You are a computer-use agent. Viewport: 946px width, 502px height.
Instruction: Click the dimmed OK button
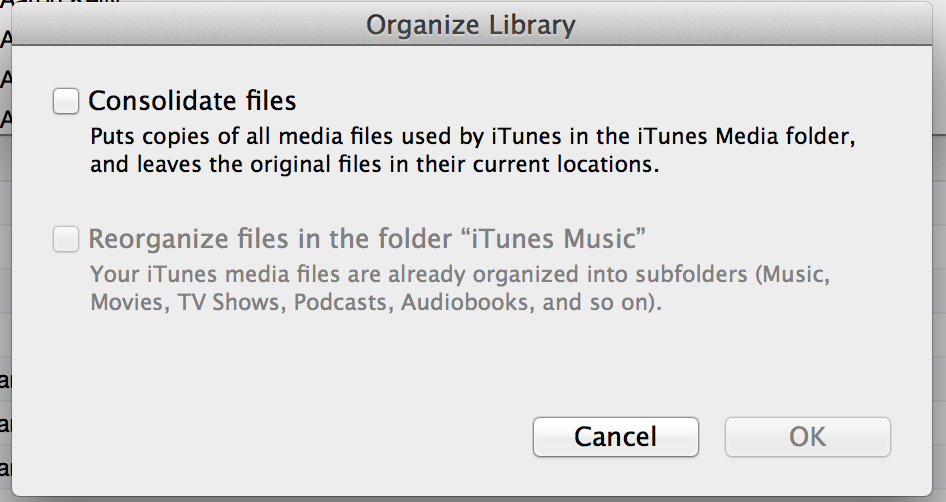tap(807, 436)
